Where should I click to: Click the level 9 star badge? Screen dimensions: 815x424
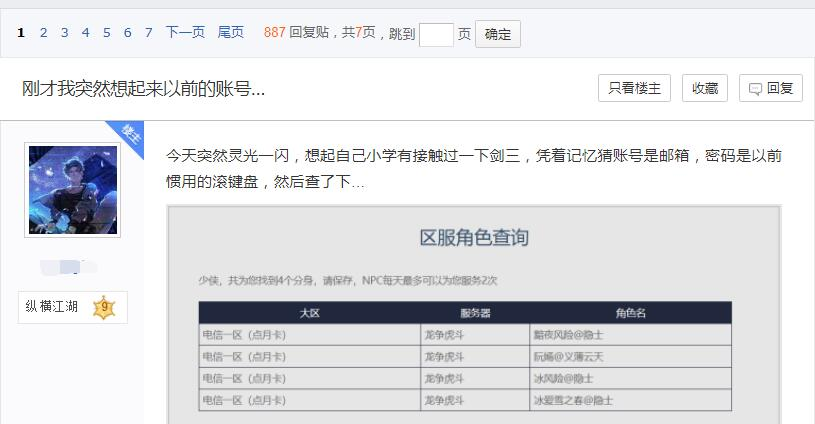point(104,308)
